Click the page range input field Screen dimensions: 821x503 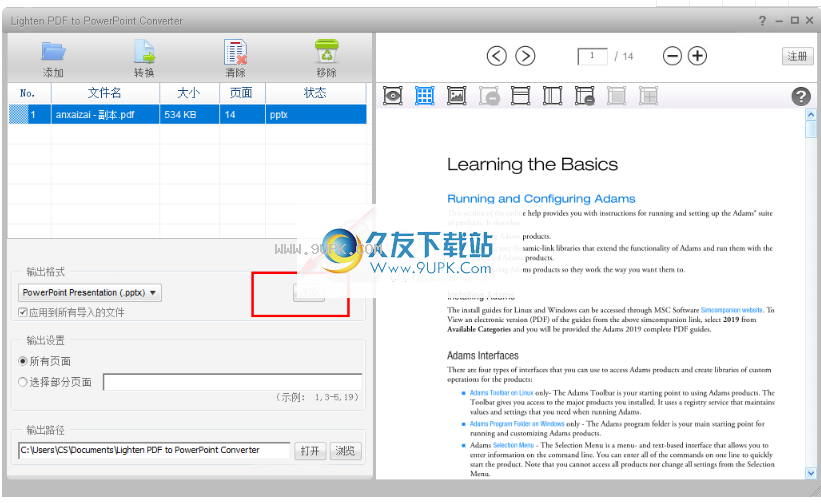232,382
